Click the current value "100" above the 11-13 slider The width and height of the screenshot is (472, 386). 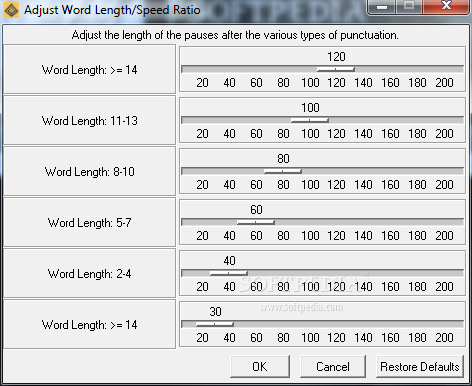[x=310, y=108]
